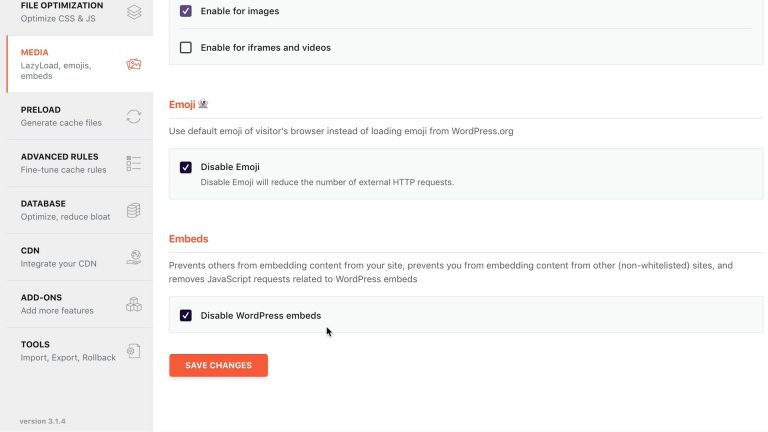Click the File Optimization layers icon

[x=134, y=12]
